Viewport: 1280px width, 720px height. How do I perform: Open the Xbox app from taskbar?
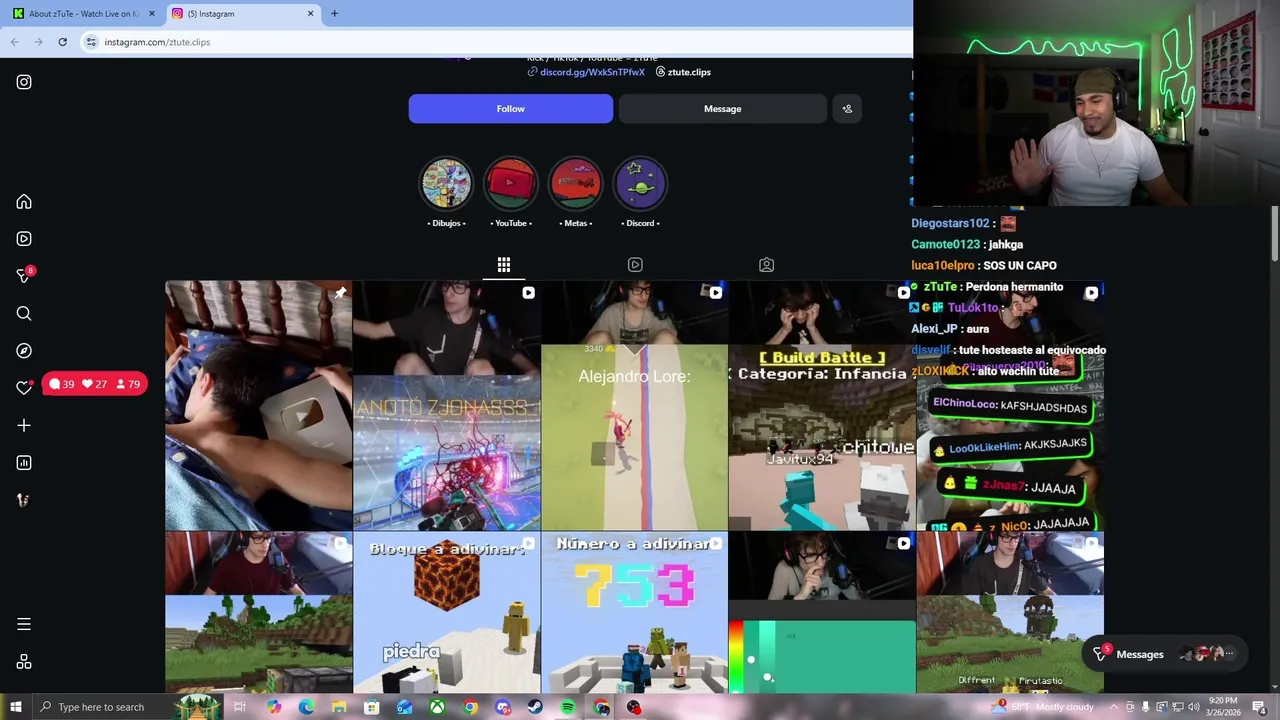[x=437, y=707]
